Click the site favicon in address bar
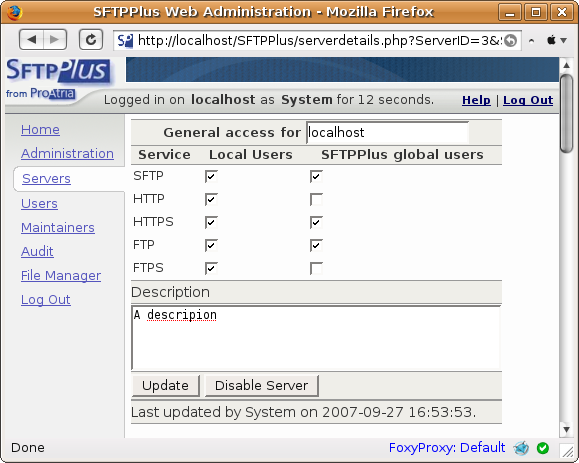This screenshot has height=463, width=579. pos(125,40)
